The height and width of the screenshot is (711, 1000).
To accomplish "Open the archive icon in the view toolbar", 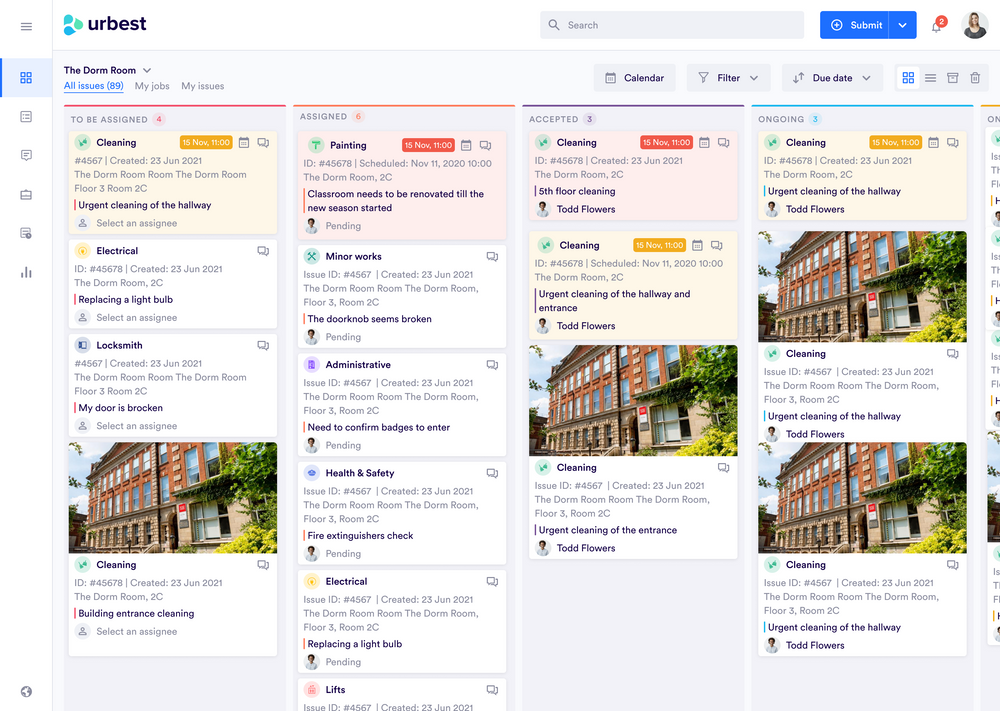I will point(950,77).
